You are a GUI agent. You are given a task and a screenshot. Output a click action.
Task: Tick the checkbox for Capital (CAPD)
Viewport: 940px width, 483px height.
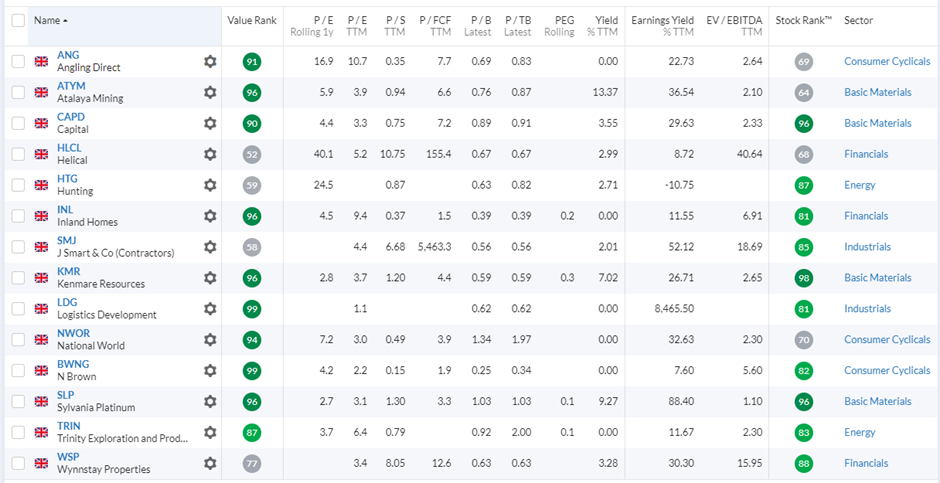tap(18, 123)
